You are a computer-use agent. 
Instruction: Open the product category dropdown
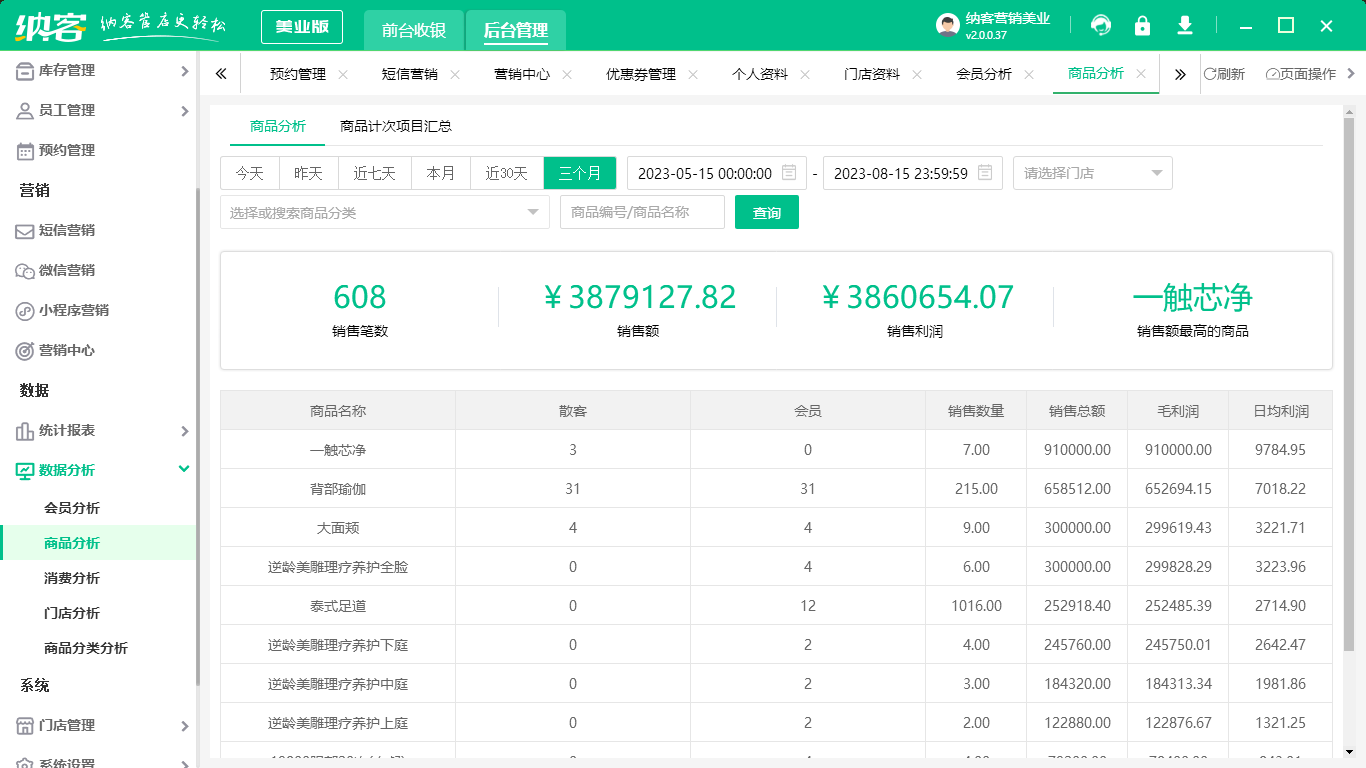384,211
